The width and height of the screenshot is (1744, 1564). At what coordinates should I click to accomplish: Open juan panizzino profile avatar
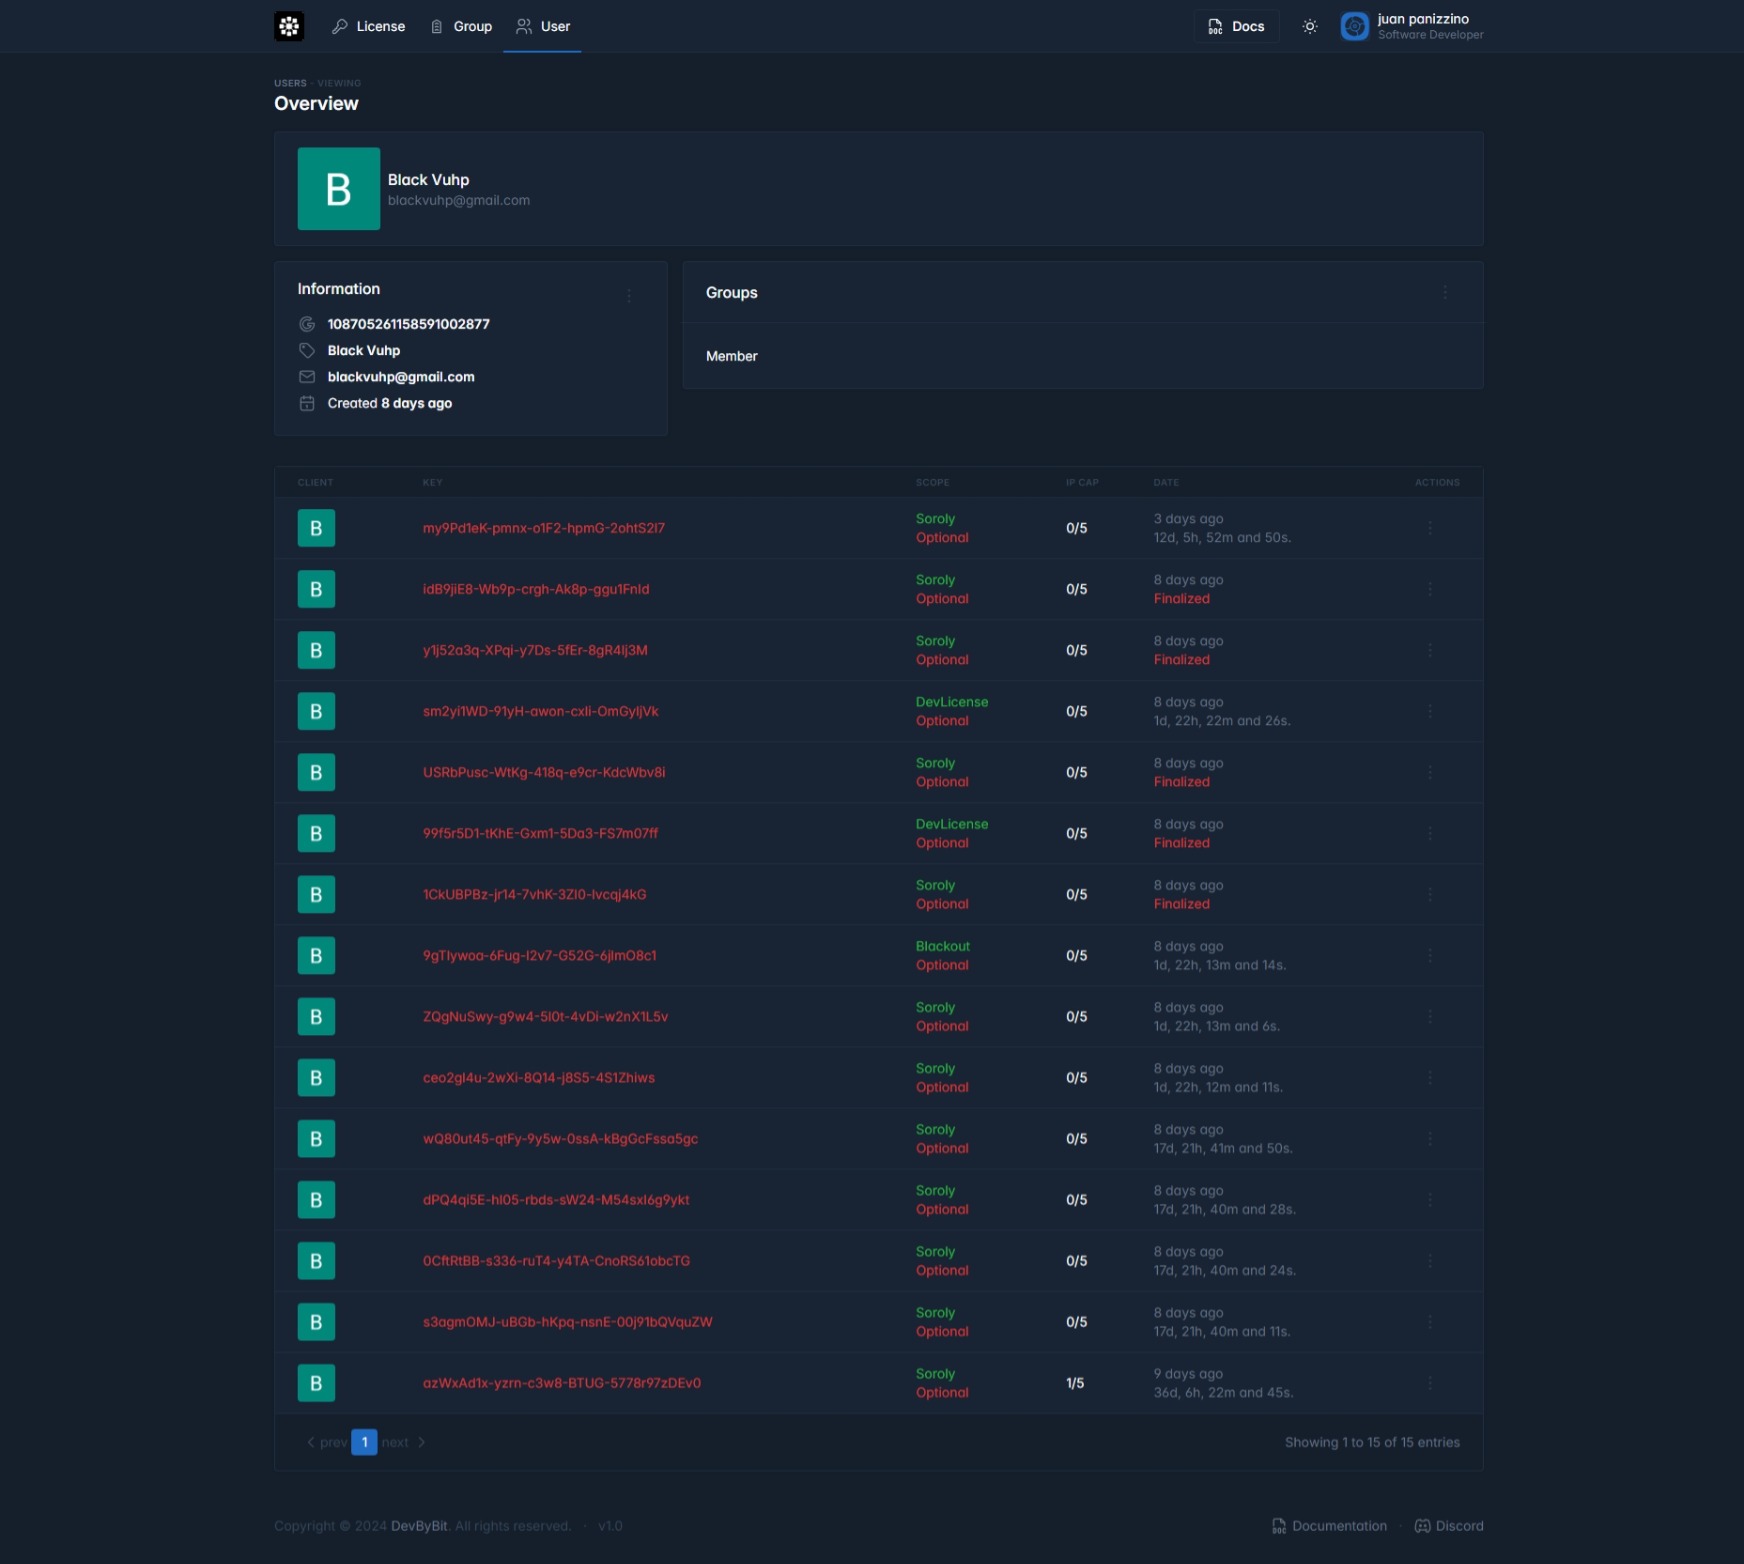[1355, 26]
